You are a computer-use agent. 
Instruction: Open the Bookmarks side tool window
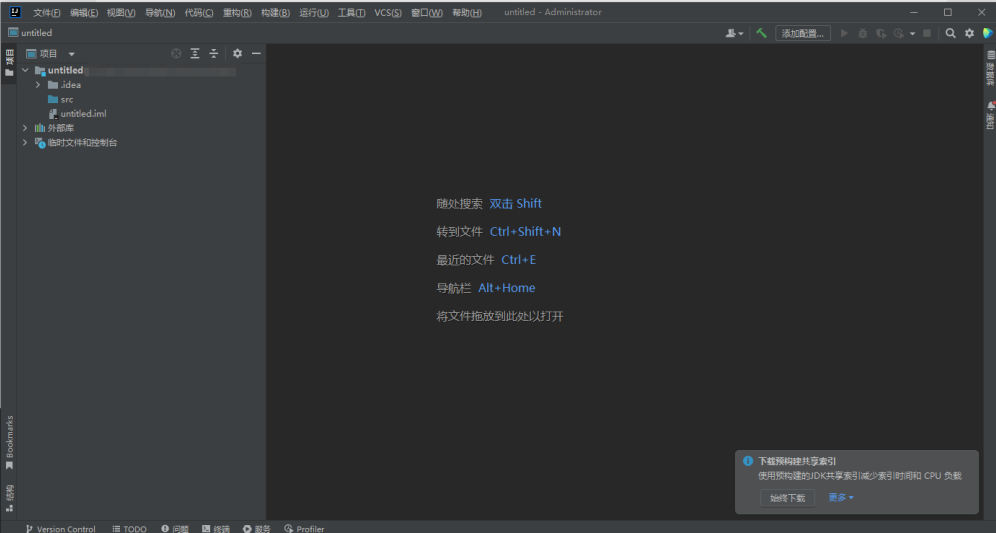tap(9, 443)
